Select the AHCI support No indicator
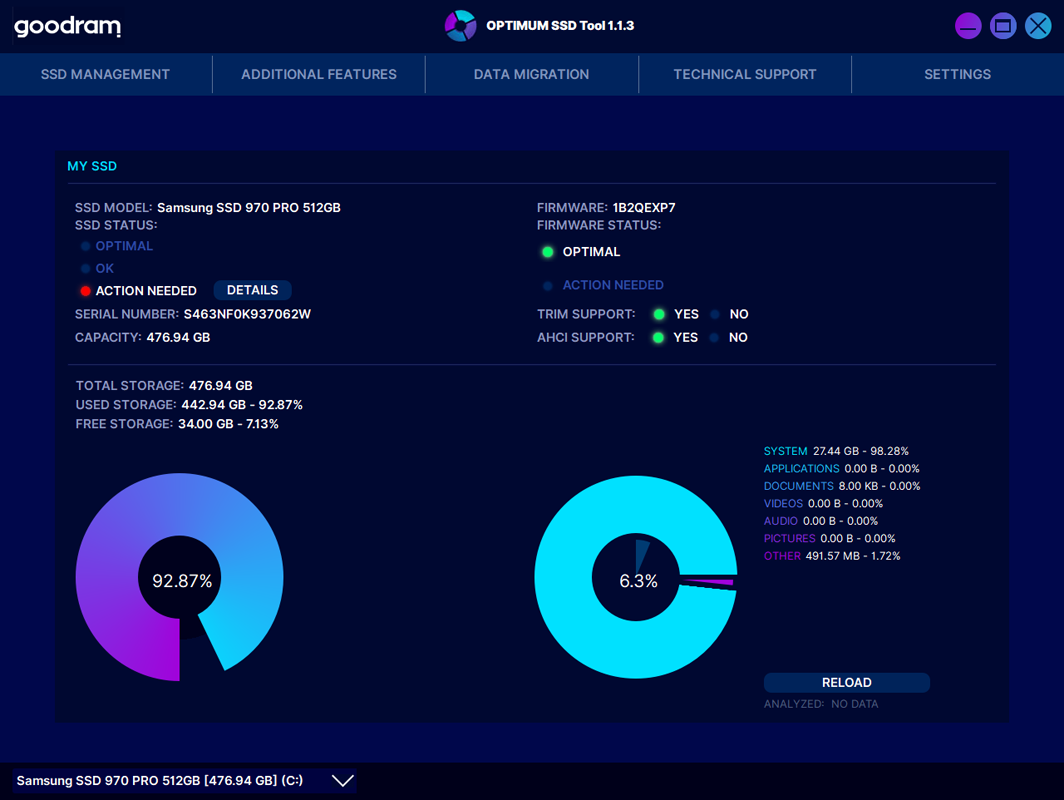This screenshot has height=800, width=1064. pyautogui.click(x=715, y=338)
